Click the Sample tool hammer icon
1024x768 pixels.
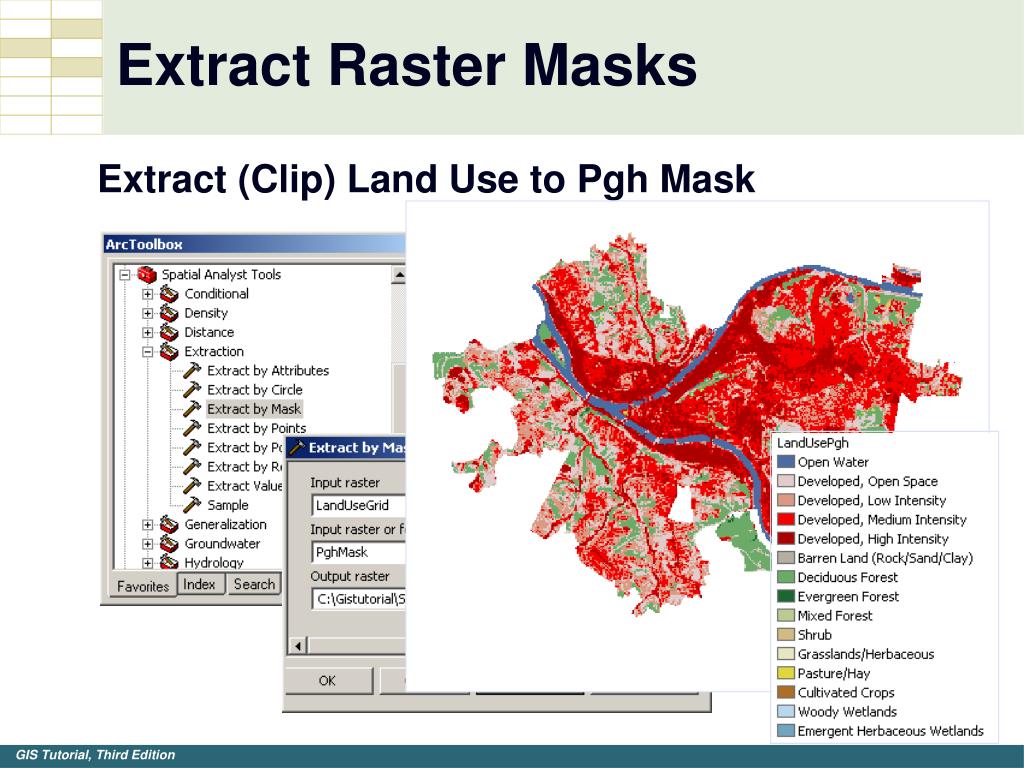[192, 505]
